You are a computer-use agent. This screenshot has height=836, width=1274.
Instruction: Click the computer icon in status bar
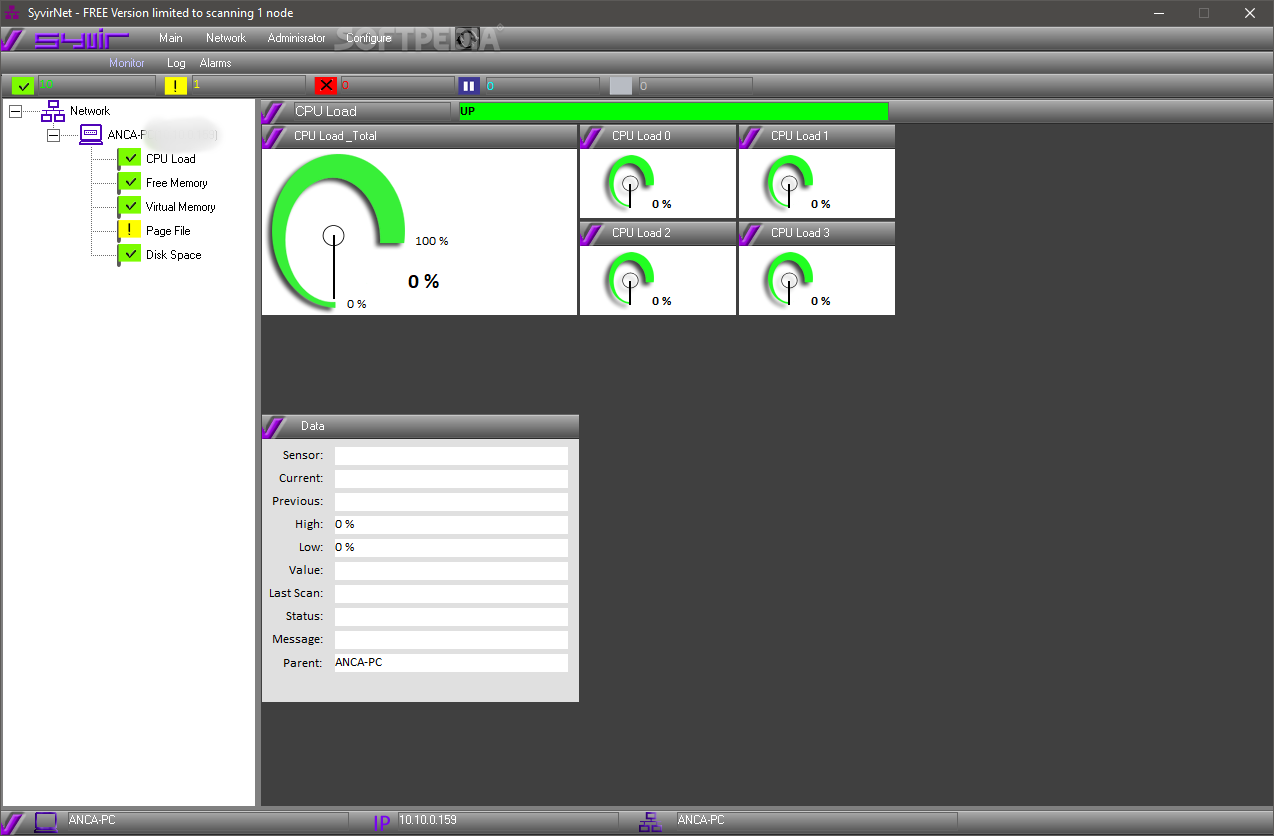[45, 822]
